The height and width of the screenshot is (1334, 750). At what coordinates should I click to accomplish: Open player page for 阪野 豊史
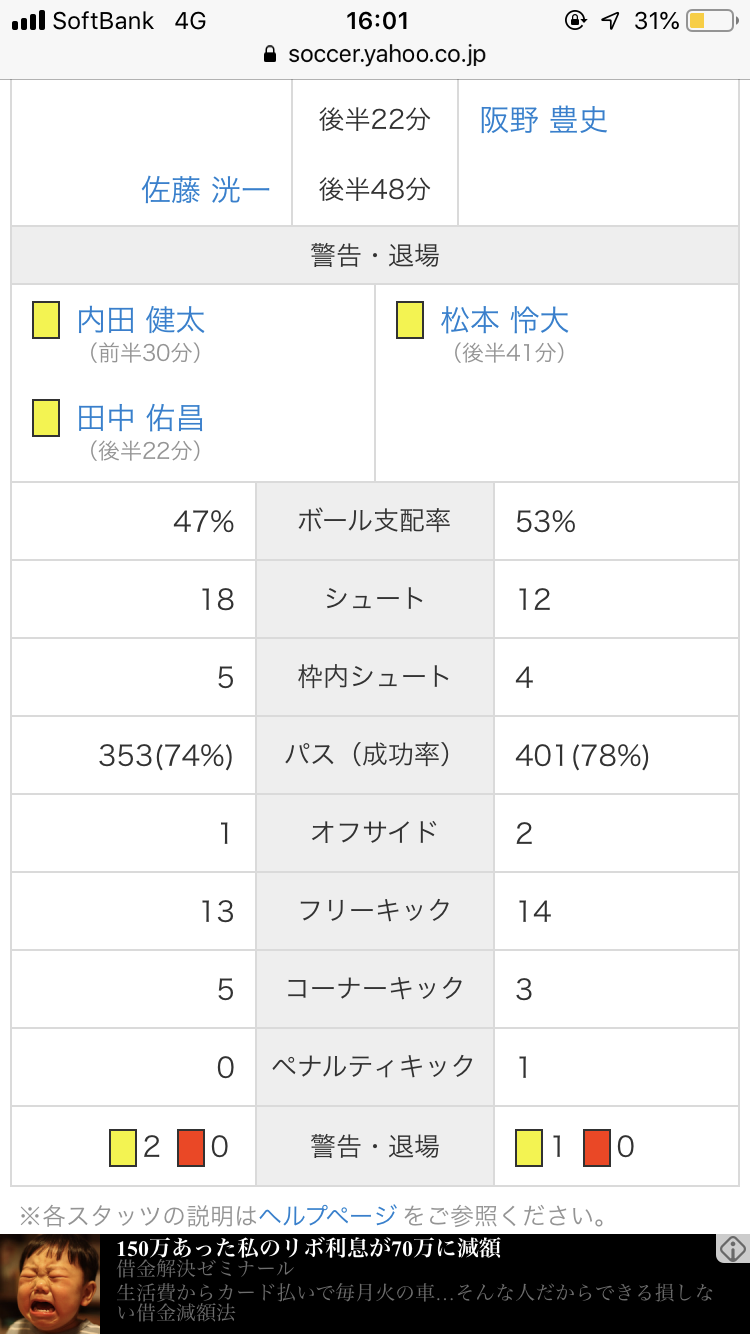point(543,120)
